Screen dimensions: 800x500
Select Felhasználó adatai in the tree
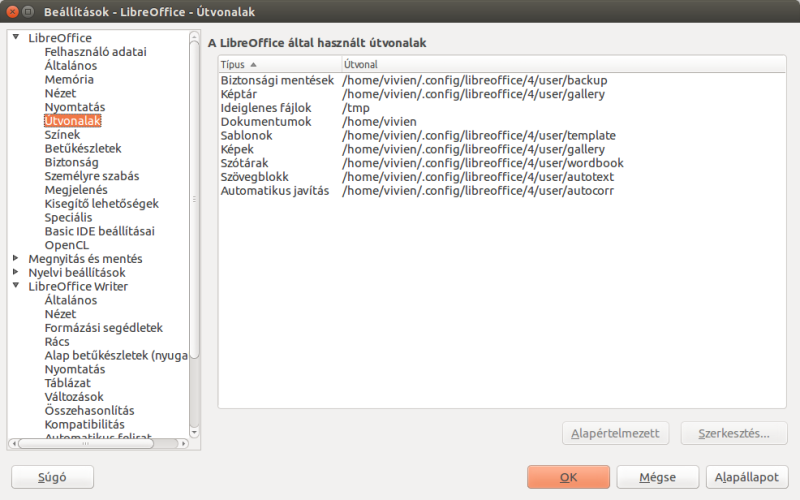point(95,52)
